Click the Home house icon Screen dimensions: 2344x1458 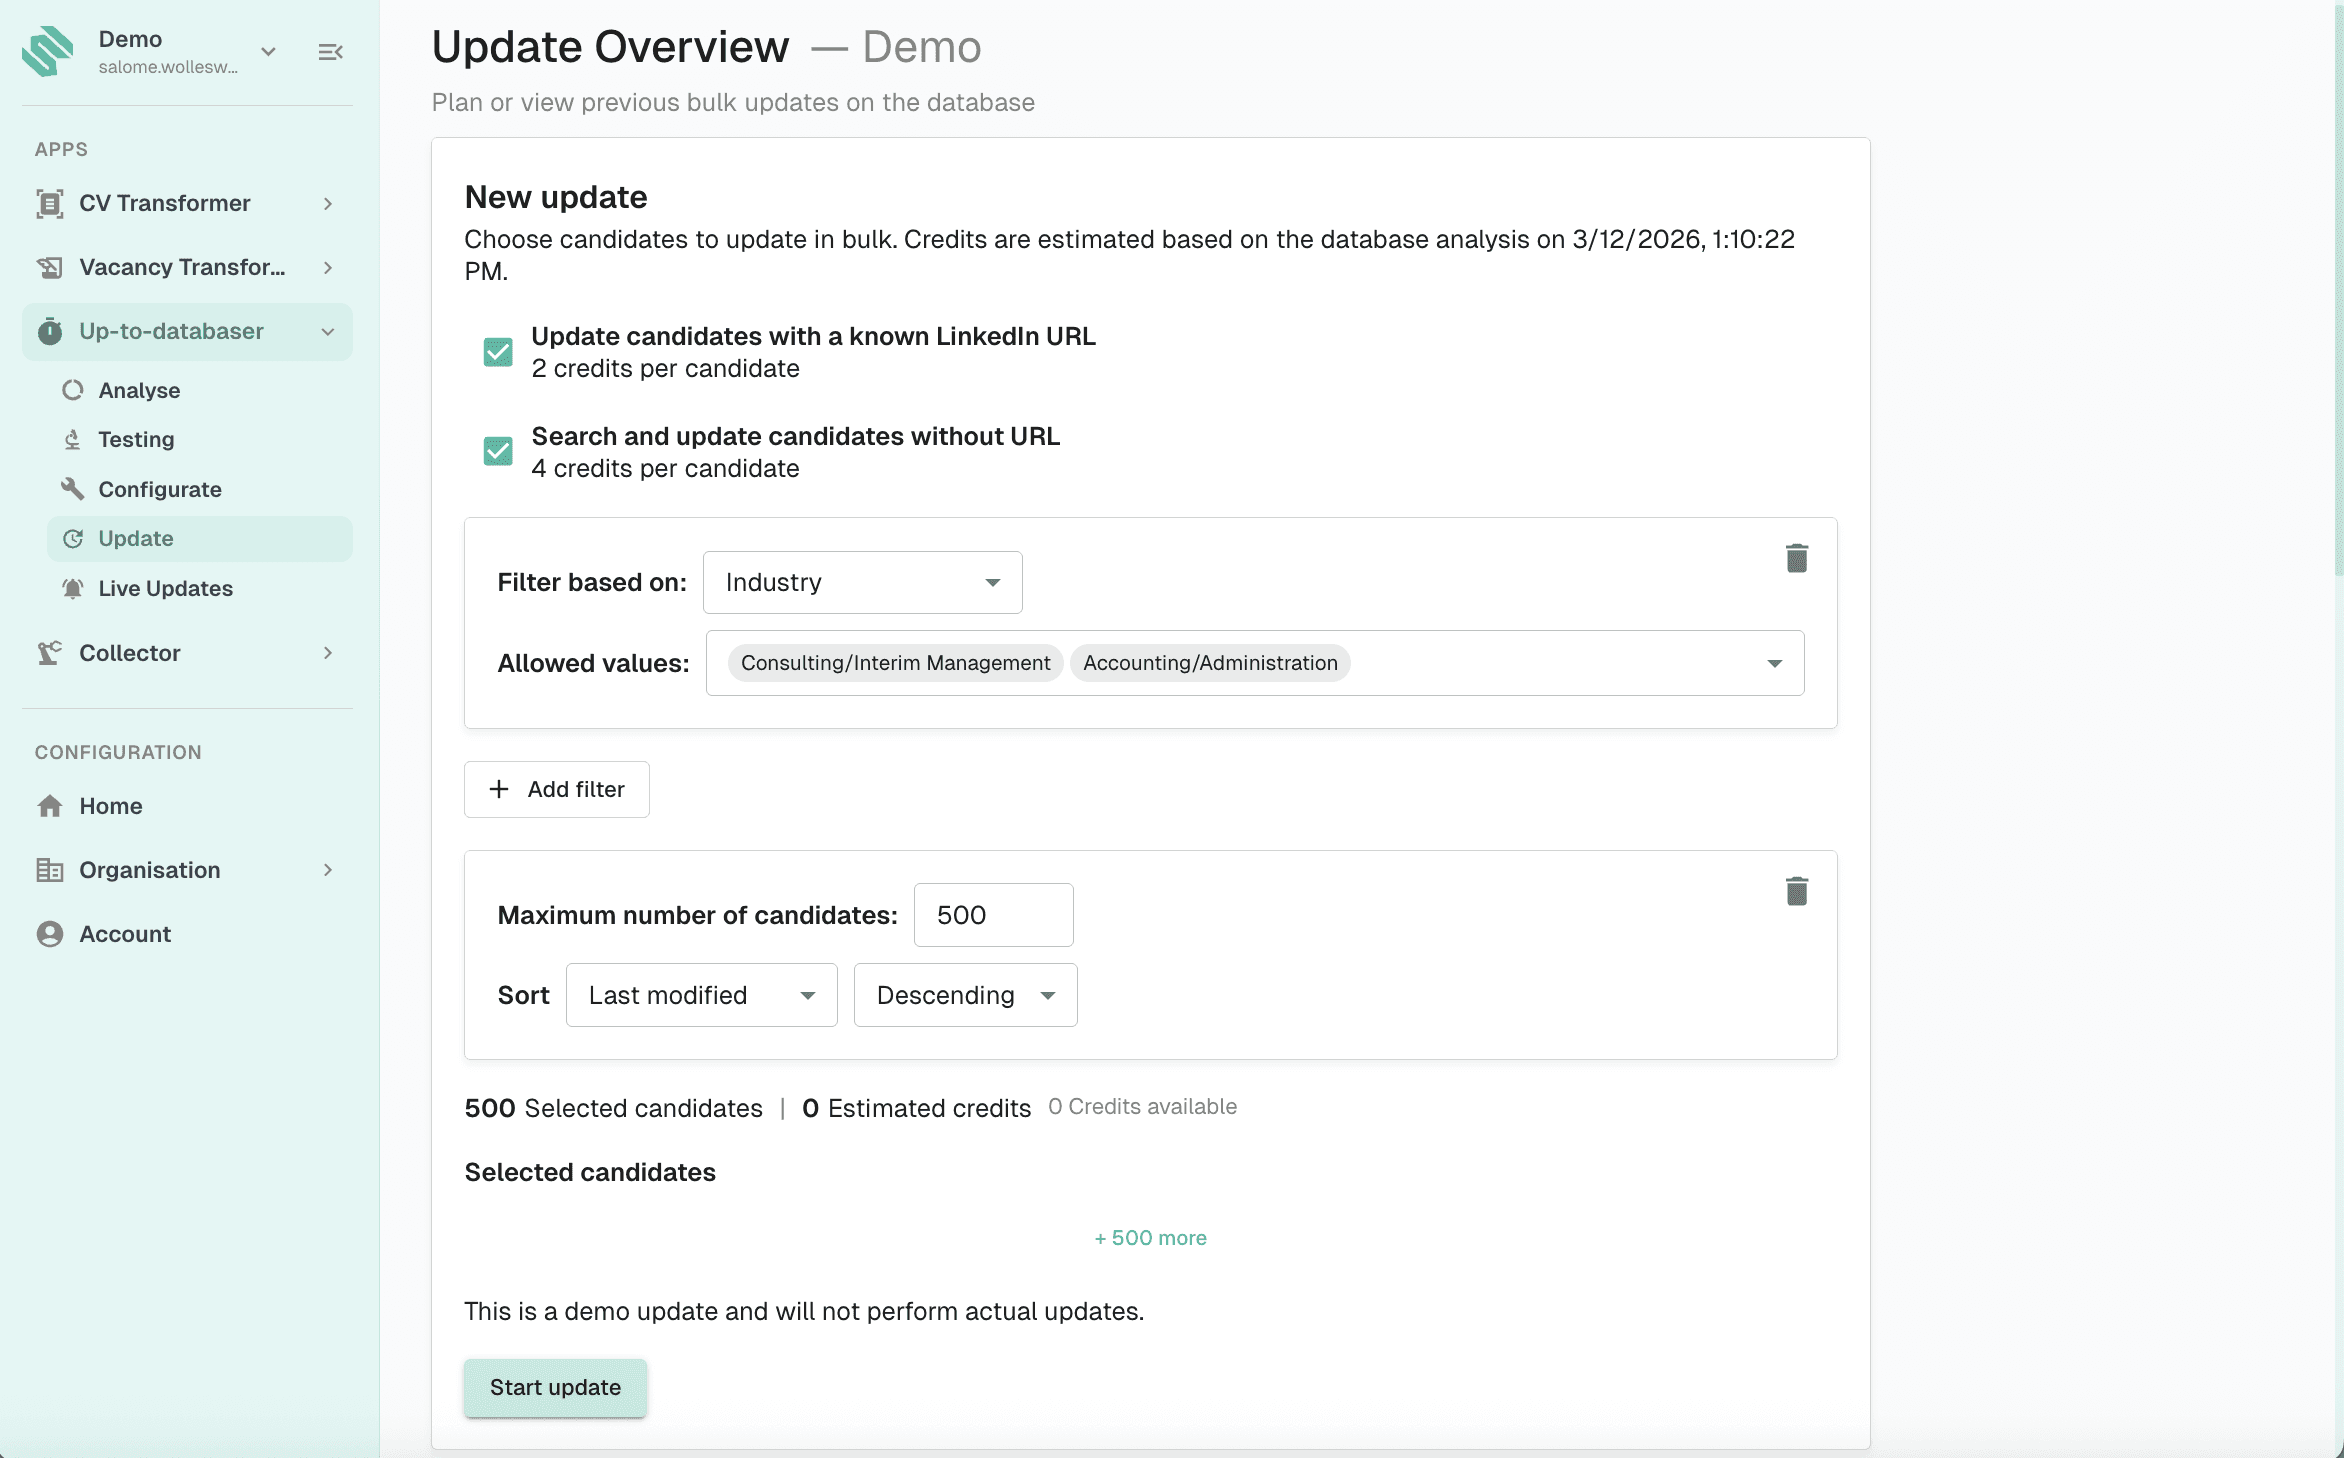click(50, 806)
